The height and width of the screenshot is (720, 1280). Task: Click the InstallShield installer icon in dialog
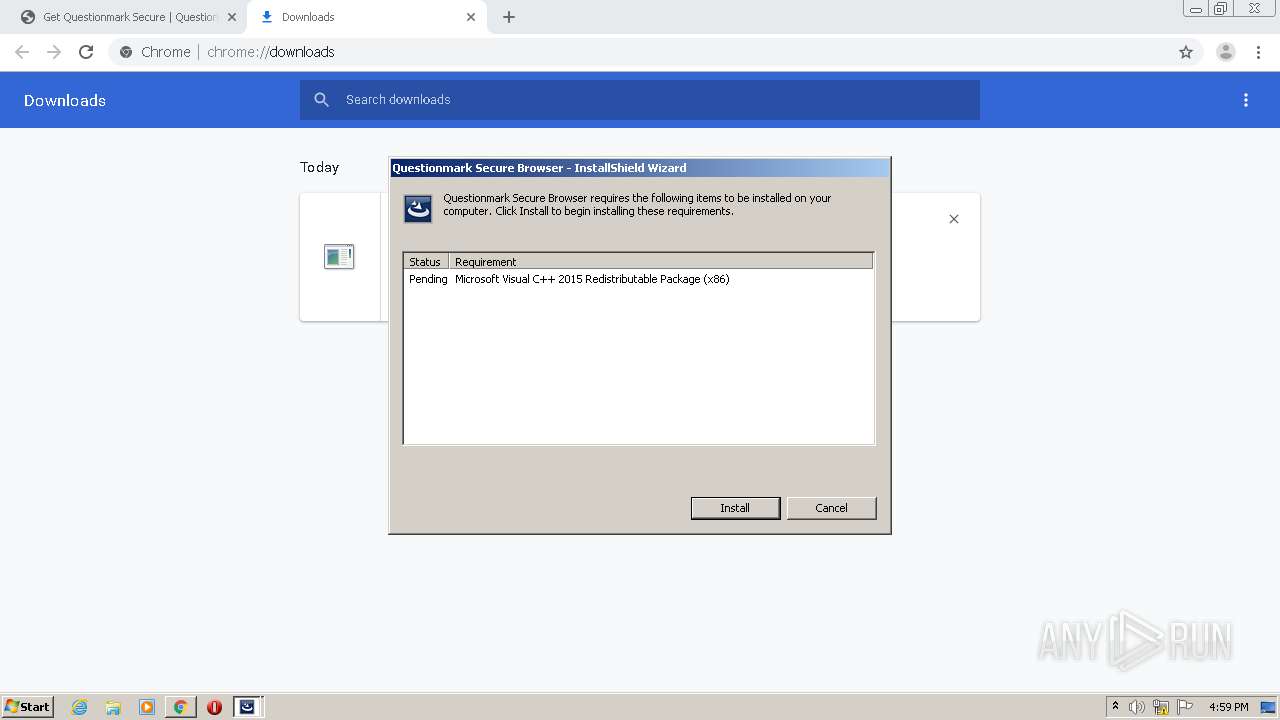tap(418, 208)
